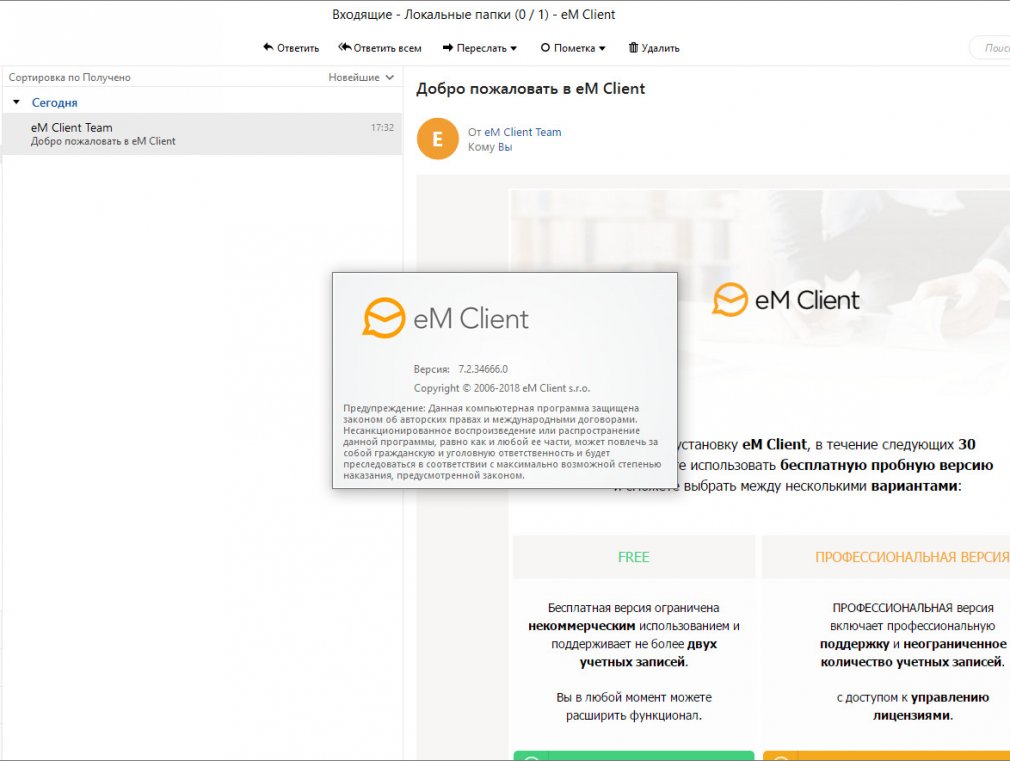
Task: Click the Ответить reply arrow icon
Action: (268, 47)
